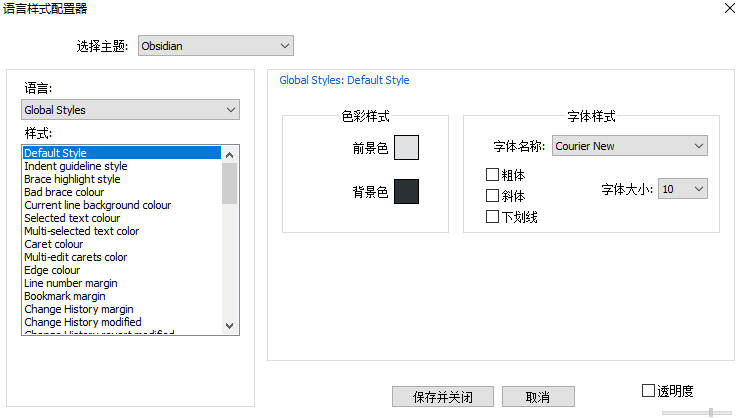Click the foreground color swatch

point(406,147)
